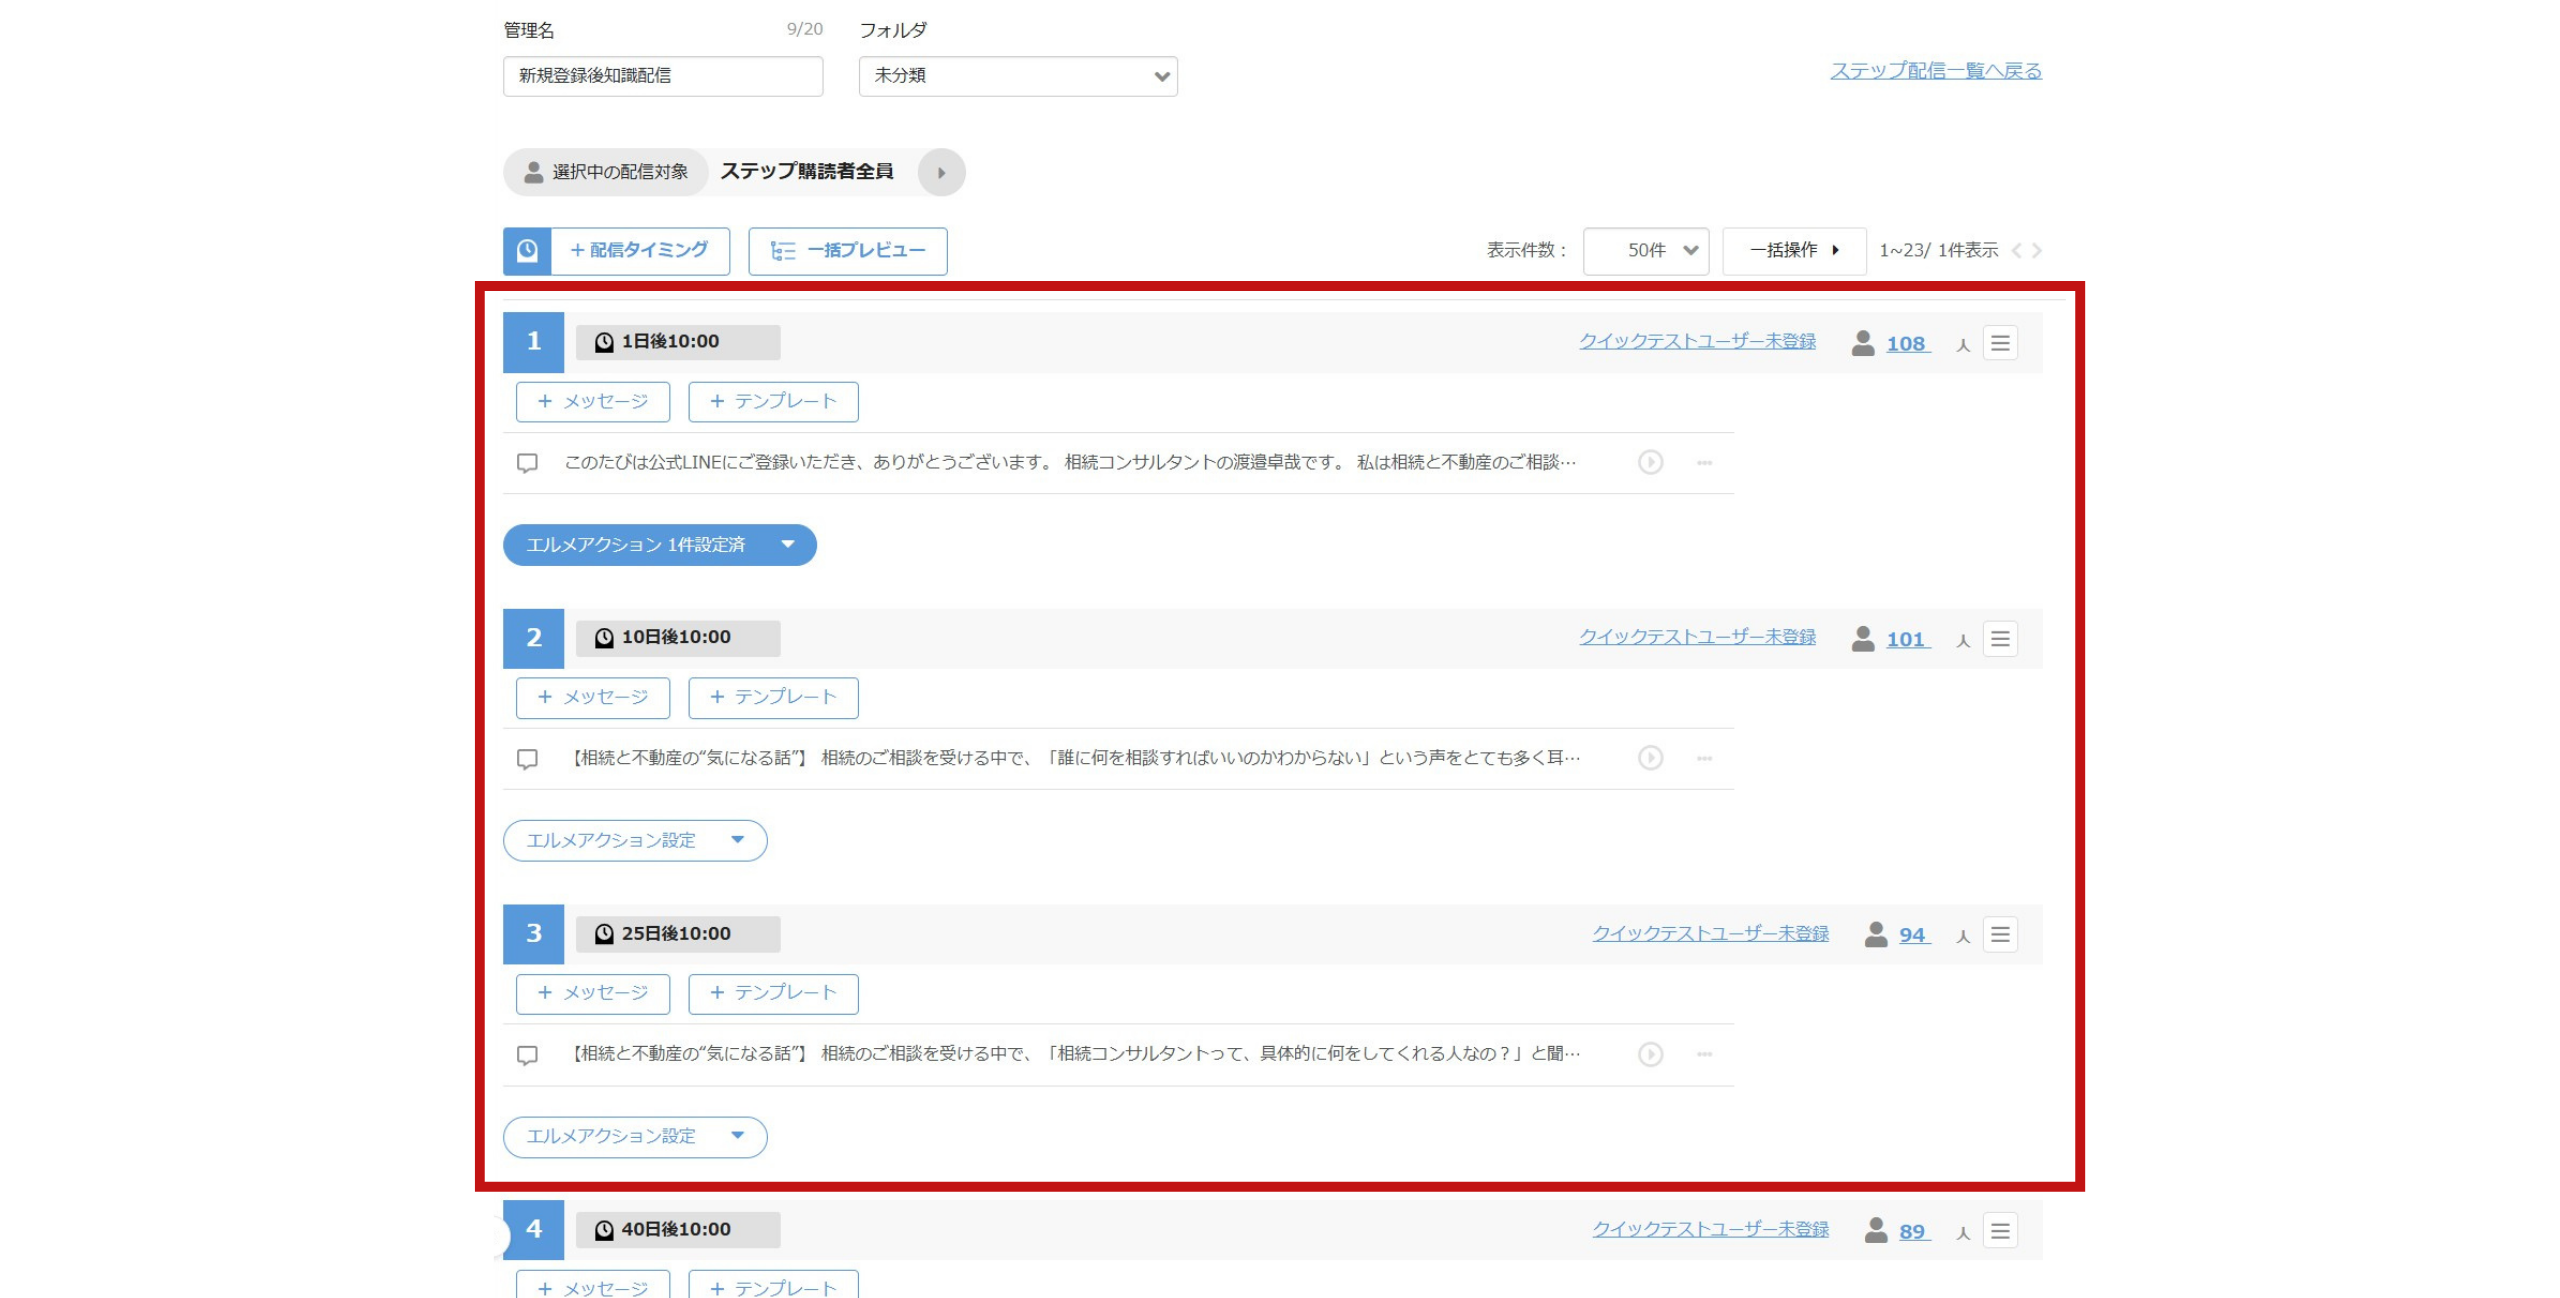Open the 表示件数 50件 dropdown
The width and height of the screenshot is (2560, 1298).
point(1646,251)
